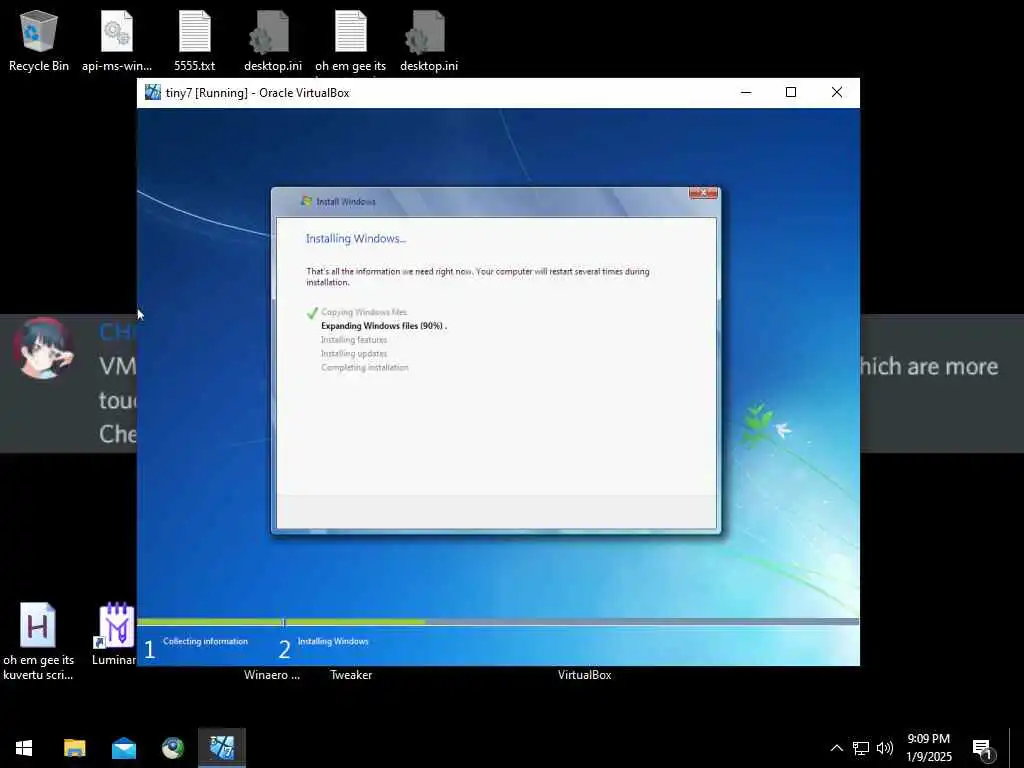Open the volume control in tray
Screen dimensions: 1024x768
click(884, 748)
